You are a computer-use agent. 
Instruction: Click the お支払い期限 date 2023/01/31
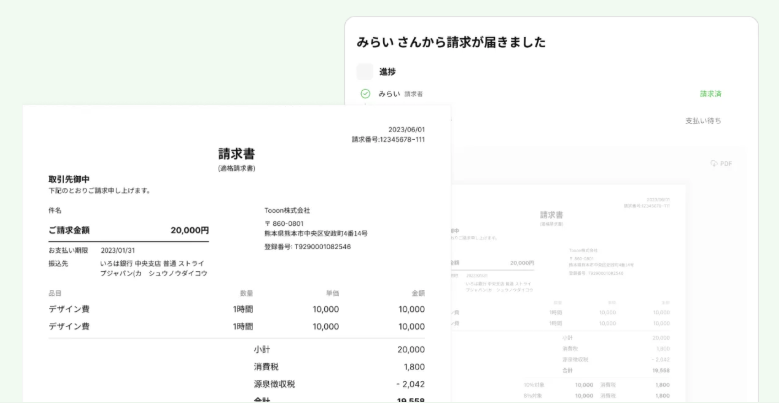[x=117, y=250]
